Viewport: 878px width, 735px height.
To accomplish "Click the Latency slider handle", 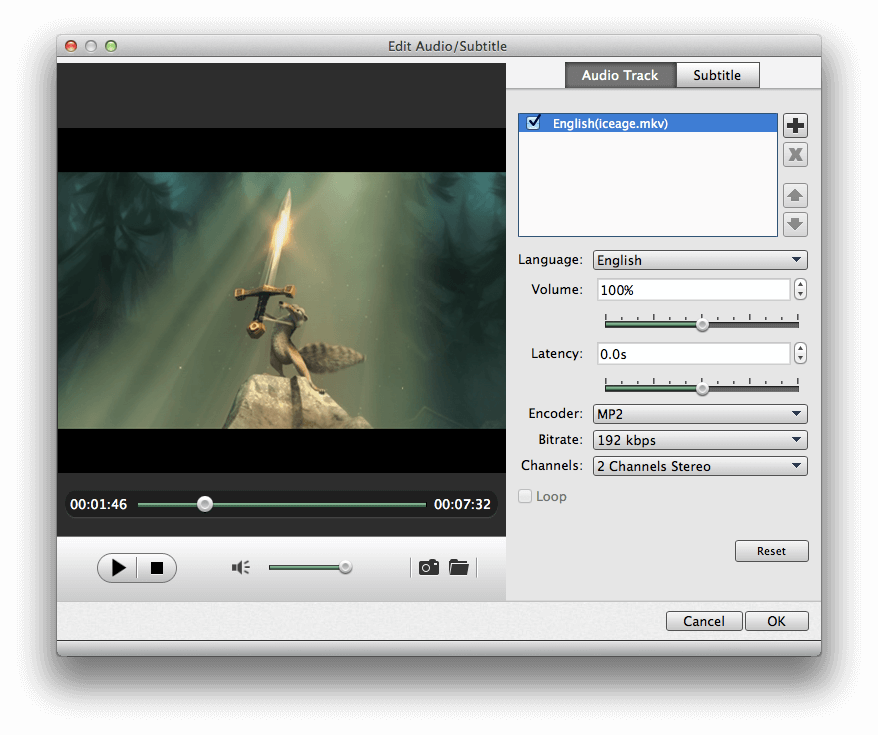I will pos(702,388).
